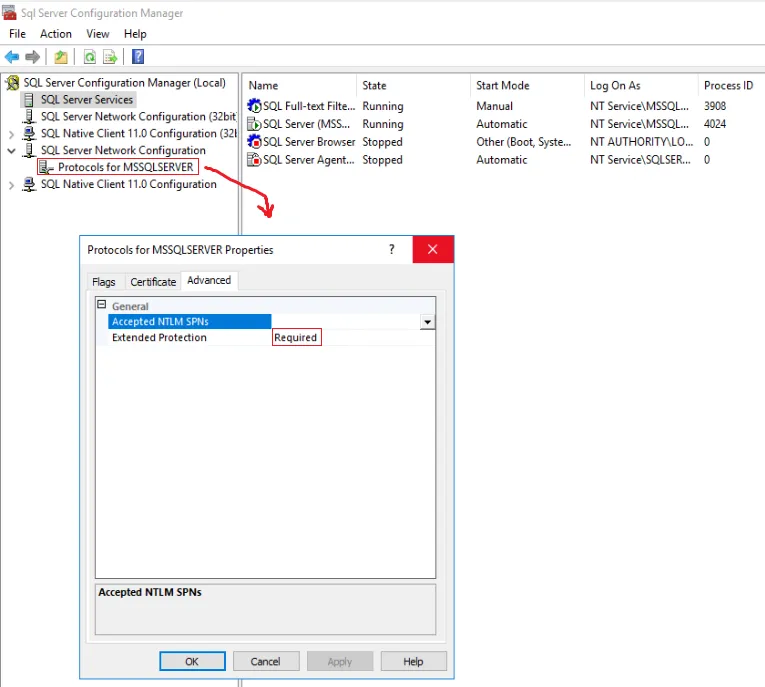Close the Protocols Properties dialog
This screenshot has width=765, height=687.
point(433,249)
